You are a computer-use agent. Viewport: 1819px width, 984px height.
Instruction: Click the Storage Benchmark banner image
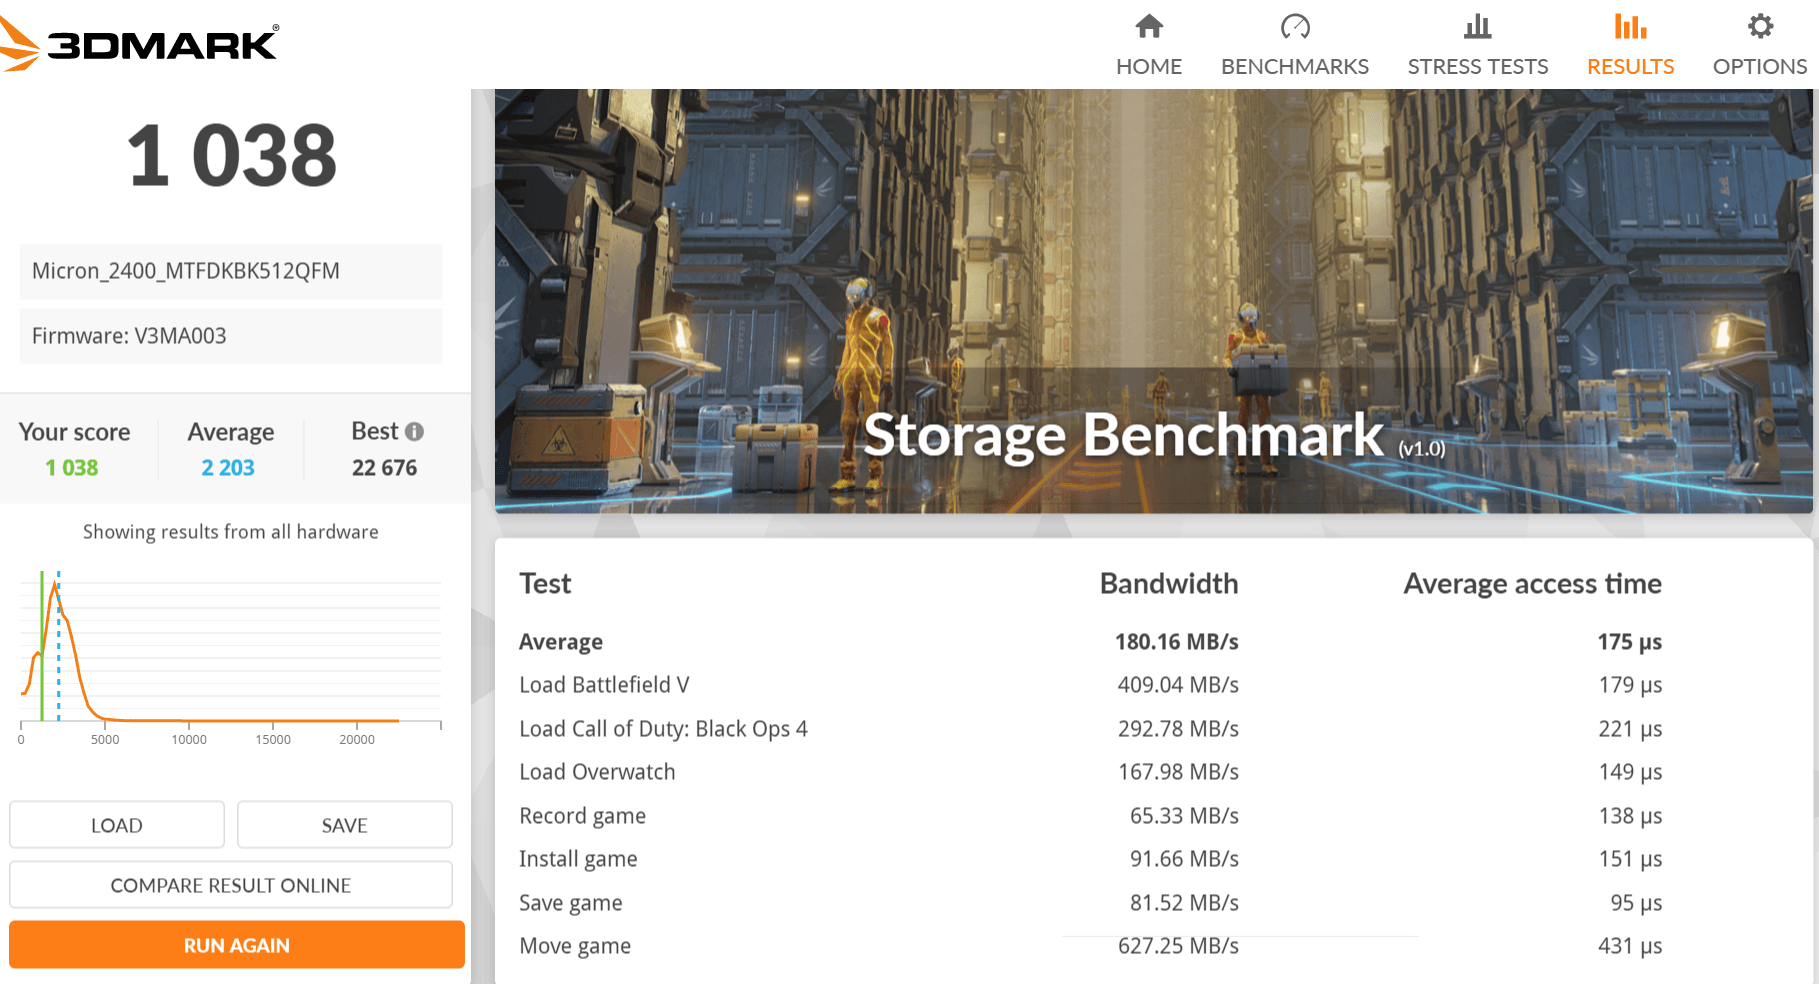1153,300
